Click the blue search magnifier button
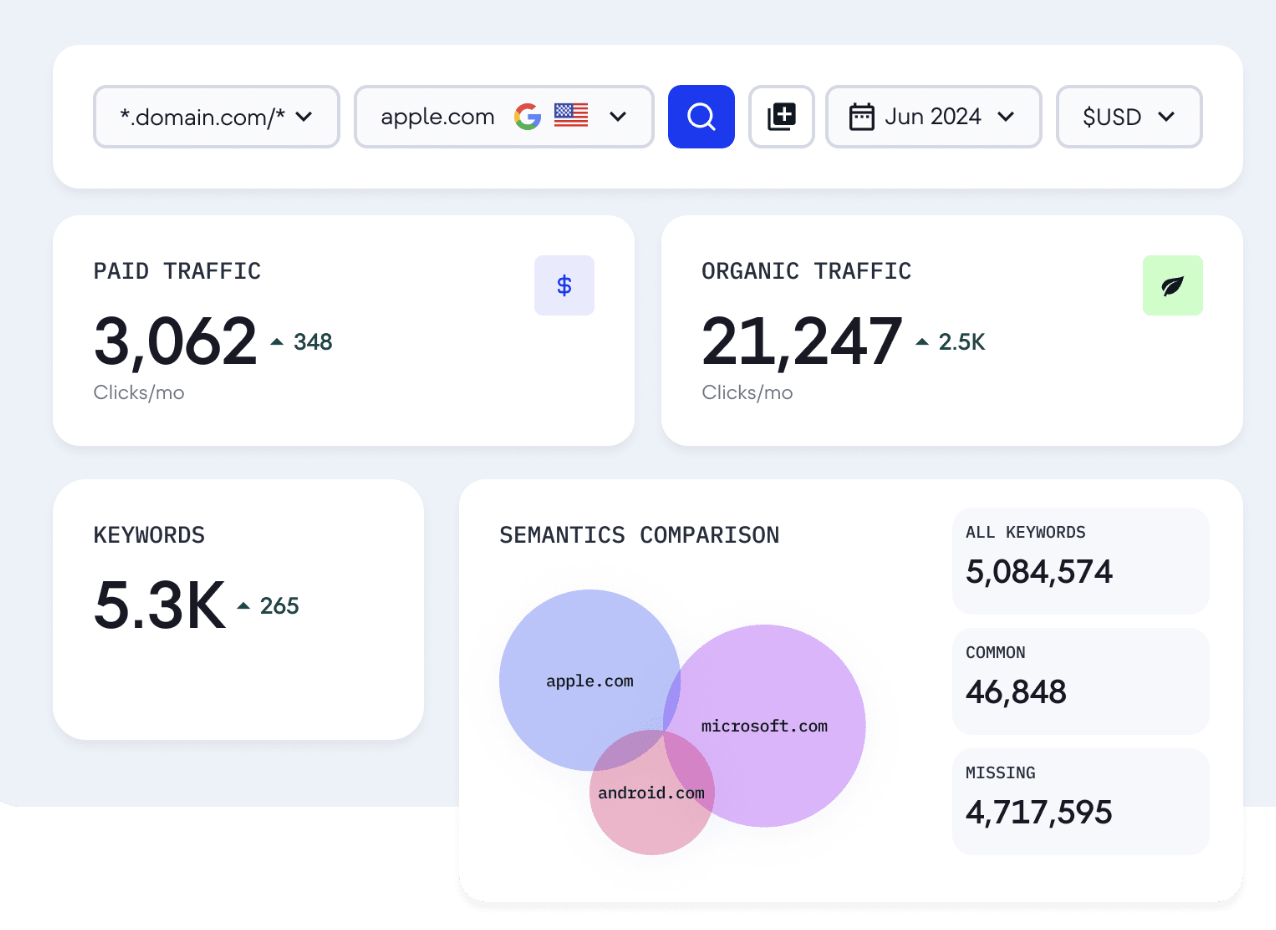 point(701,117)
